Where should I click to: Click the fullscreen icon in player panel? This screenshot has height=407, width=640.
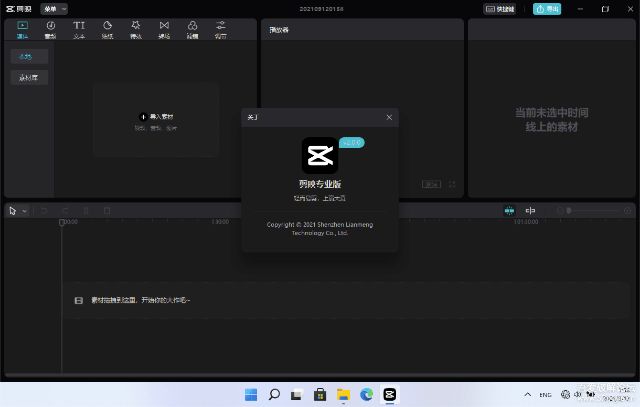pos(452,185)
